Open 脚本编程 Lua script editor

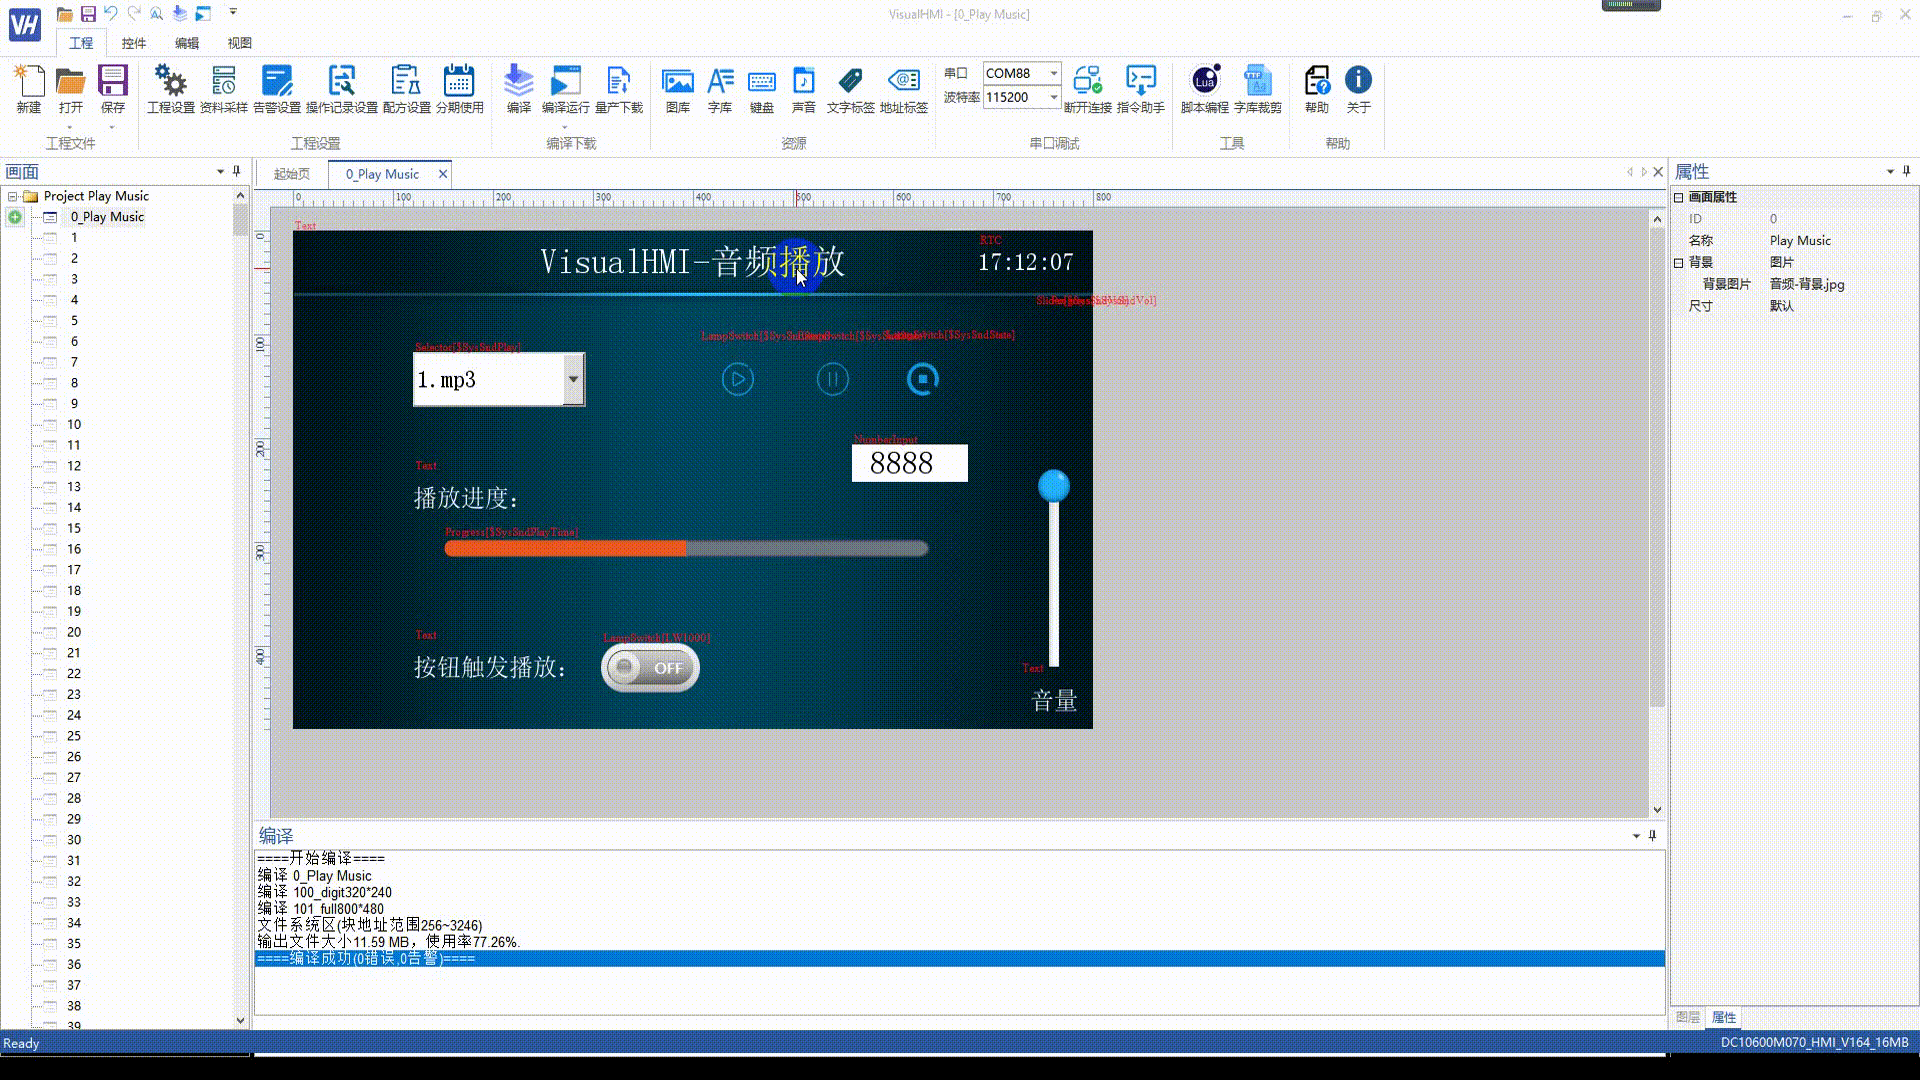tap(1205, 89)
